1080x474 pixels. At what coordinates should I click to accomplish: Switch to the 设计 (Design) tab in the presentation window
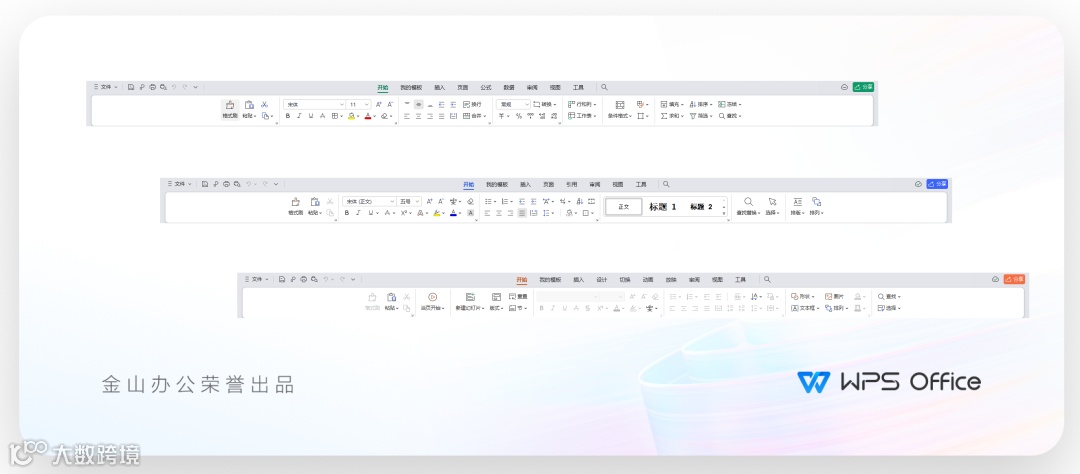[601, 280]
